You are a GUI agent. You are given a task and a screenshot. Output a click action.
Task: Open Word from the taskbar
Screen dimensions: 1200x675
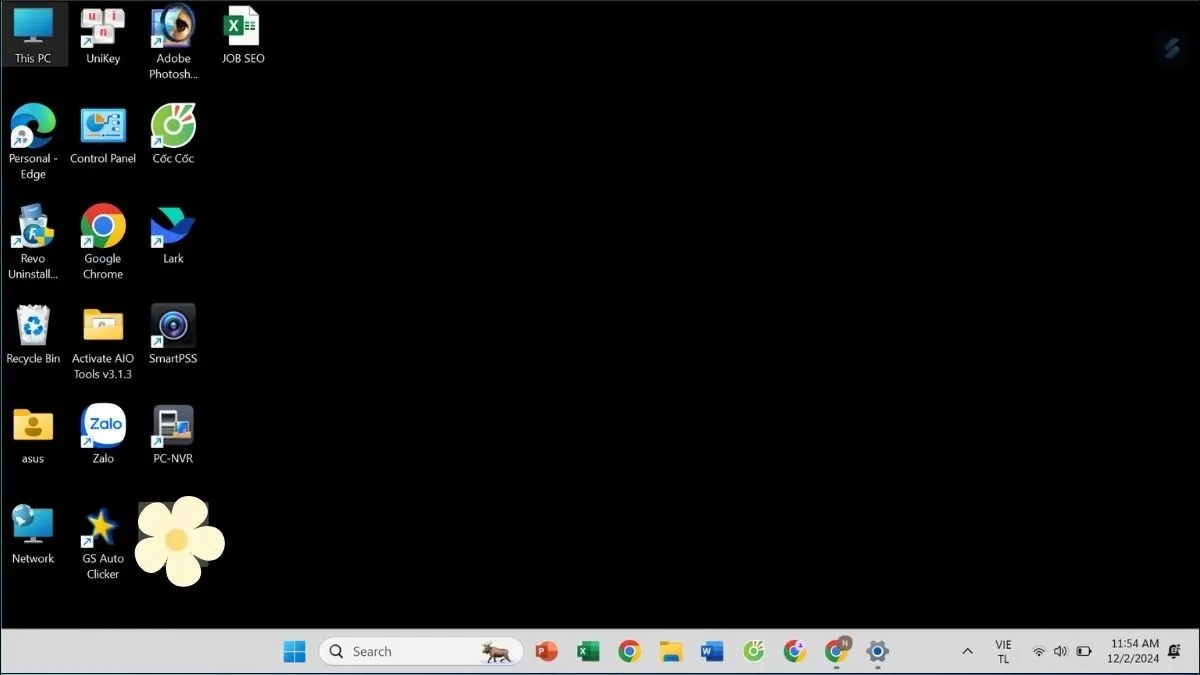[712, 652]
